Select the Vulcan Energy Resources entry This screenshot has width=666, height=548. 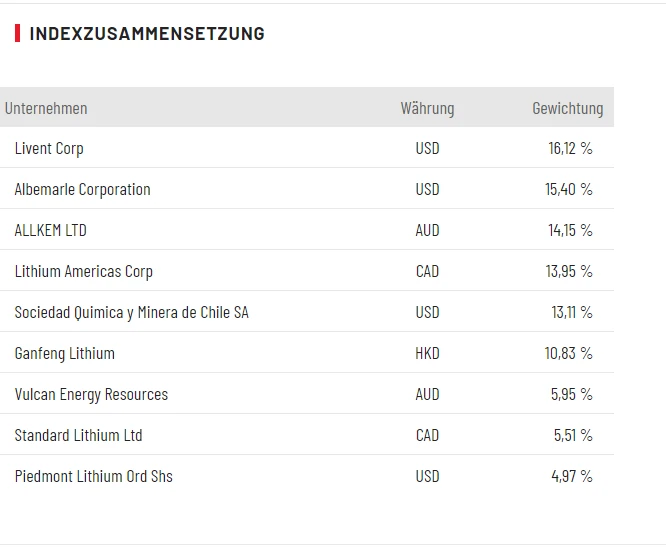(x=91, y=394)
